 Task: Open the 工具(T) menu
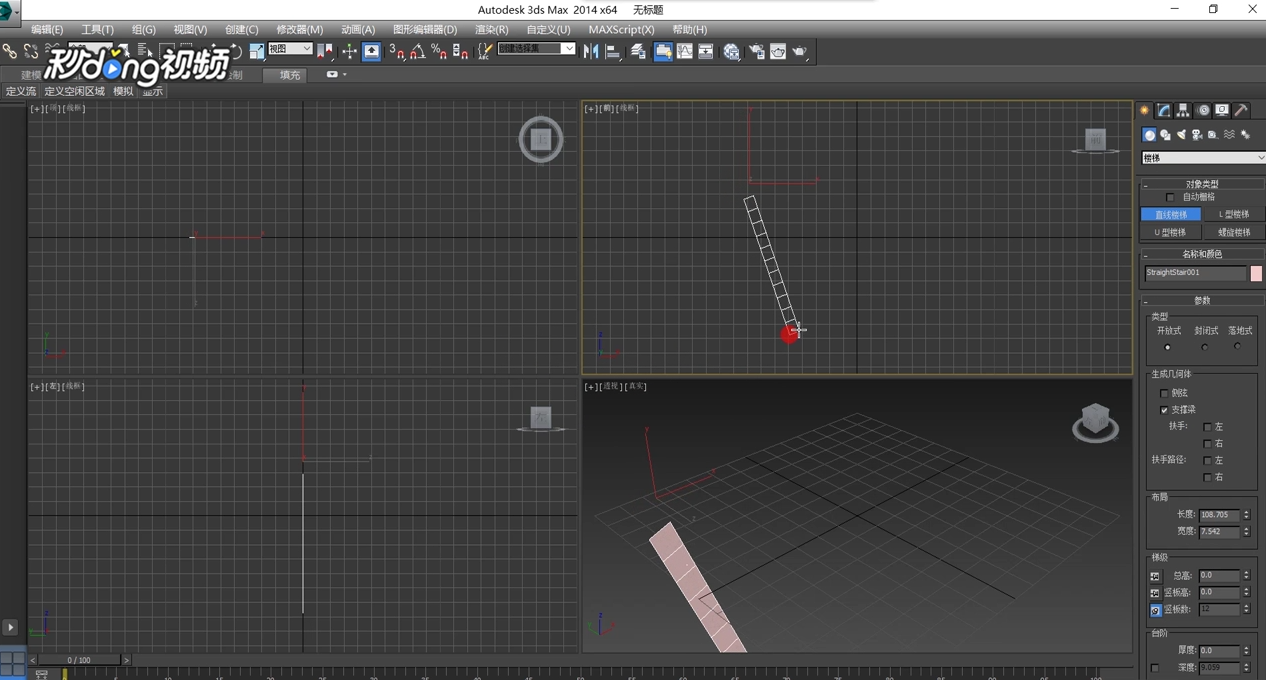pos(97,30)
